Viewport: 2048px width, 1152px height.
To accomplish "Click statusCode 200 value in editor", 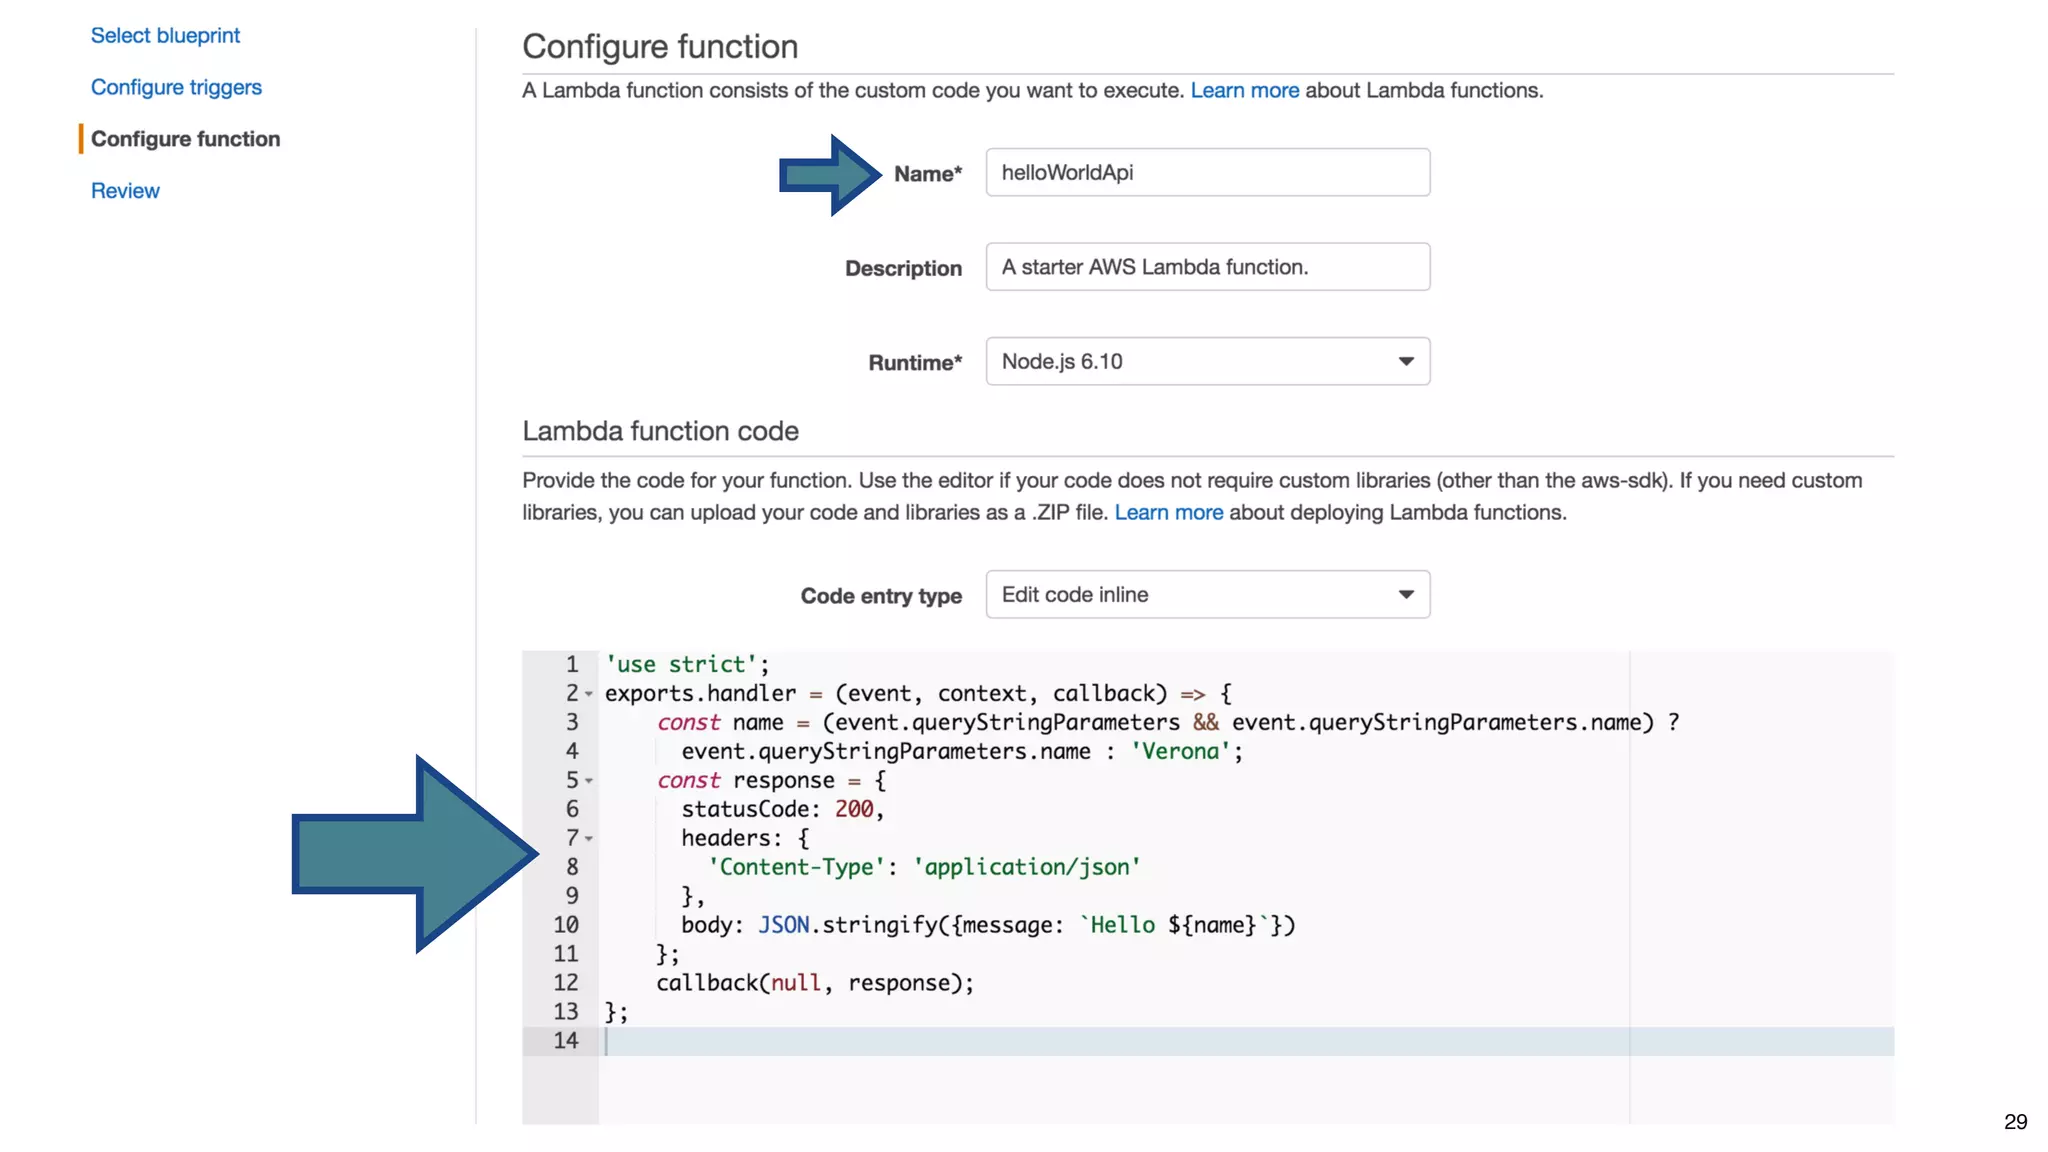I will (853, 810).
